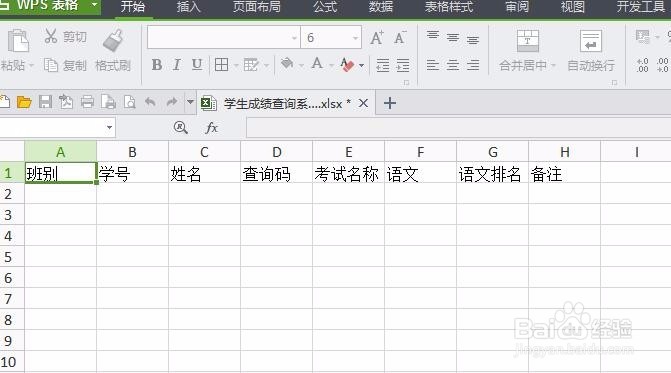The image size is (671, 373).
Task: Align text to top
Action: pyautogui.click(x=433, y=36)
